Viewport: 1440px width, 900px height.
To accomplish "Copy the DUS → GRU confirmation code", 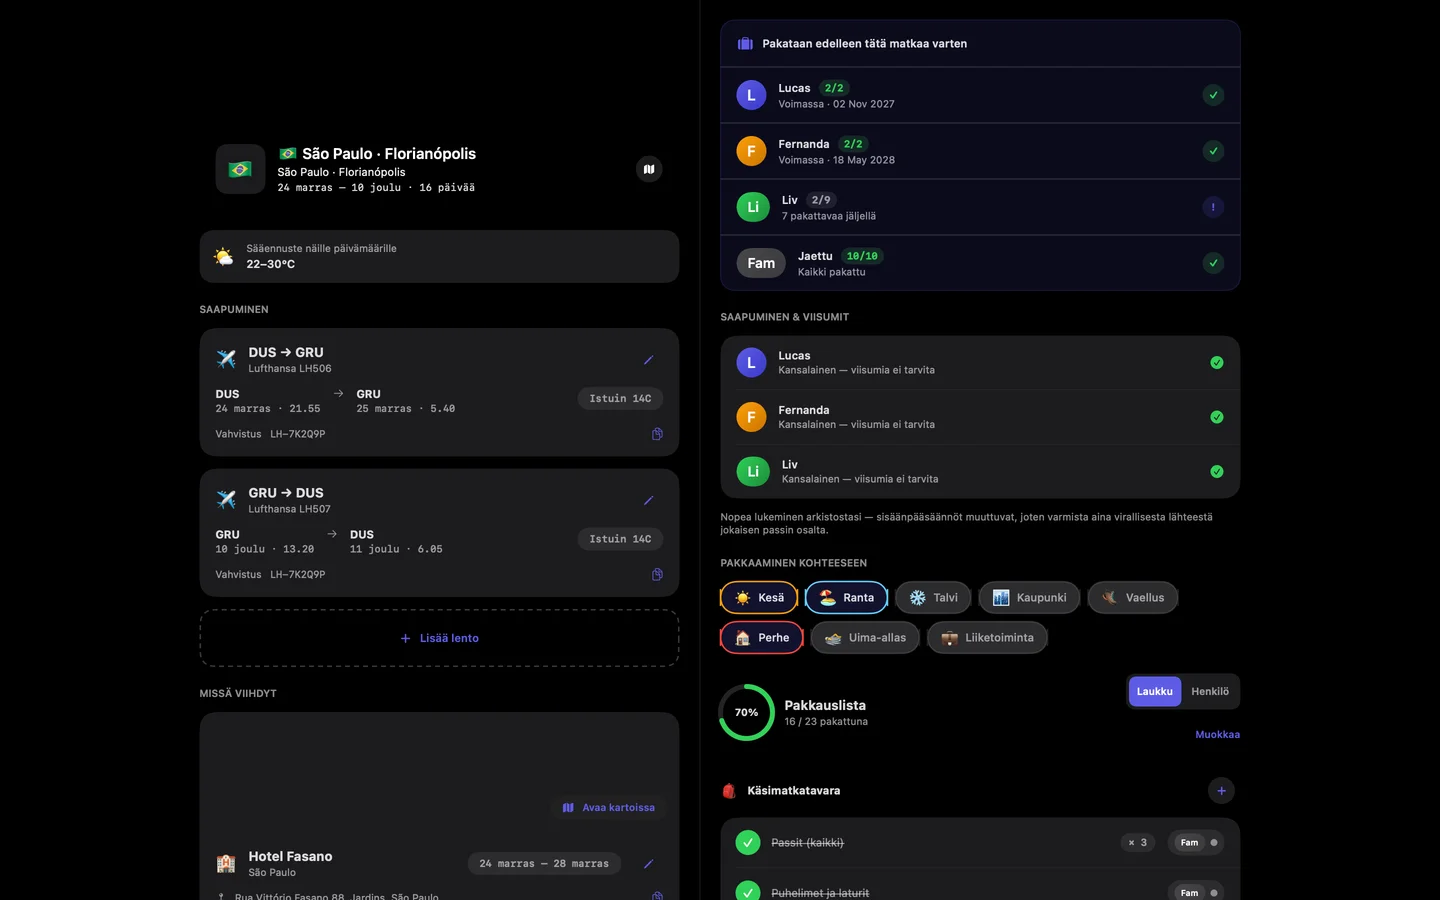I will tap(657, 434).
